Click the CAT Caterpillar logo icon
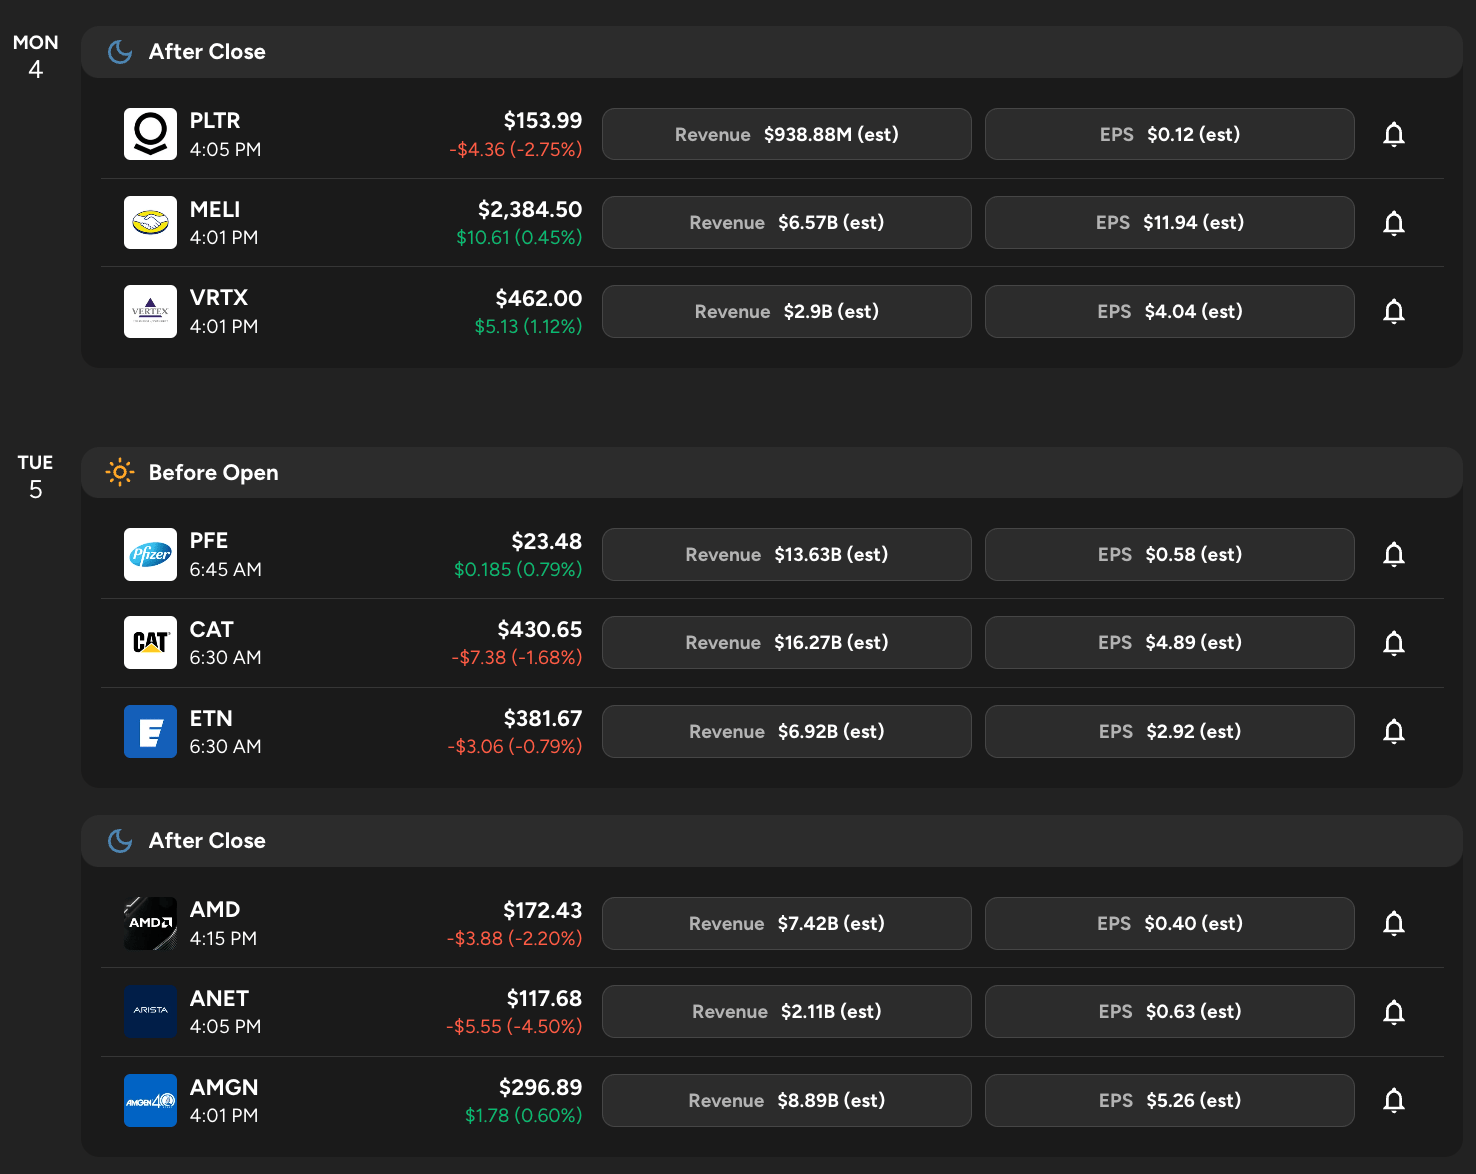Screen dimensions: 1476x1174 click(150, 642)
